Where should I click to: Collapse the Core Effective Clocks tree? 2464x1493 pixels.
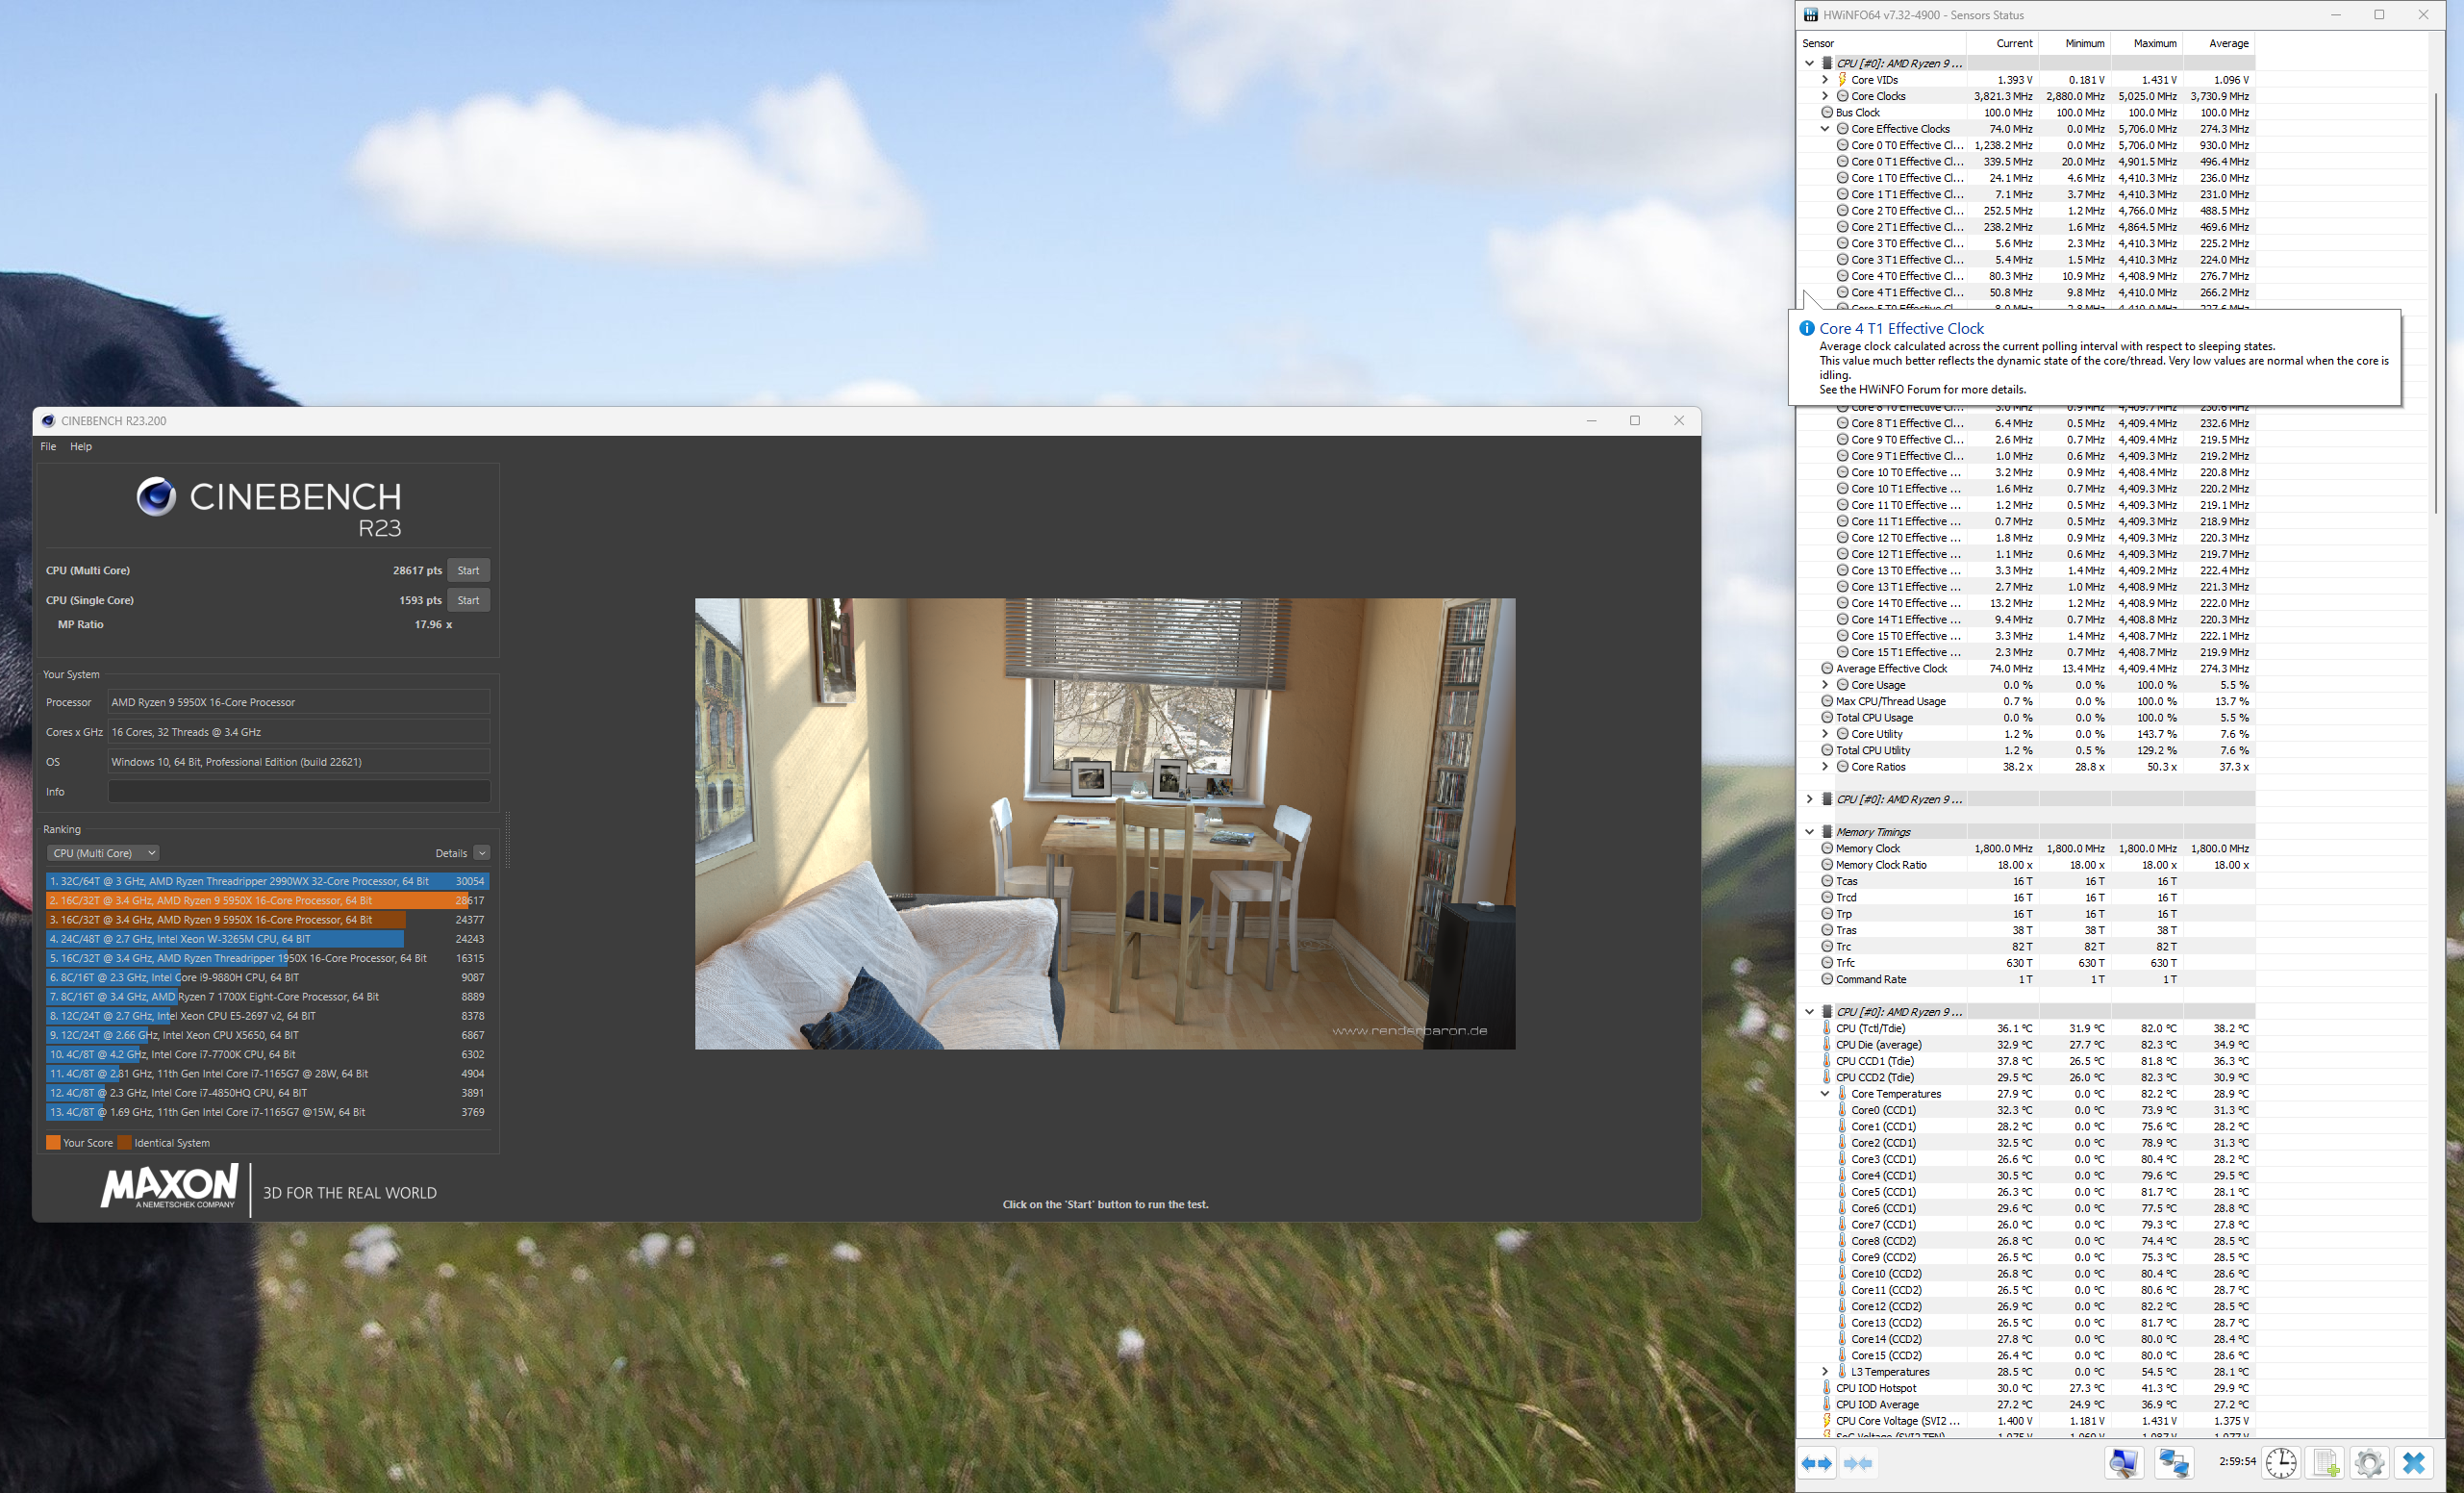1825,128
